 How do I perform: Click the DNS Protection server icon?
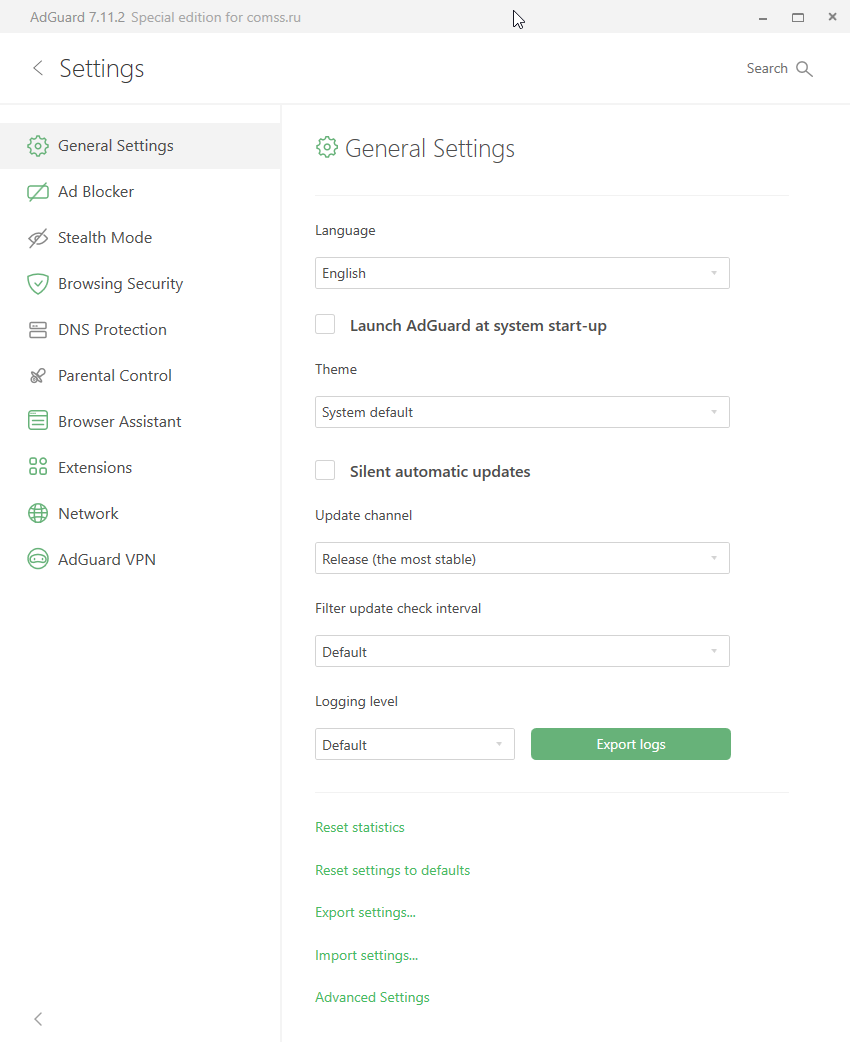(38, 330)
